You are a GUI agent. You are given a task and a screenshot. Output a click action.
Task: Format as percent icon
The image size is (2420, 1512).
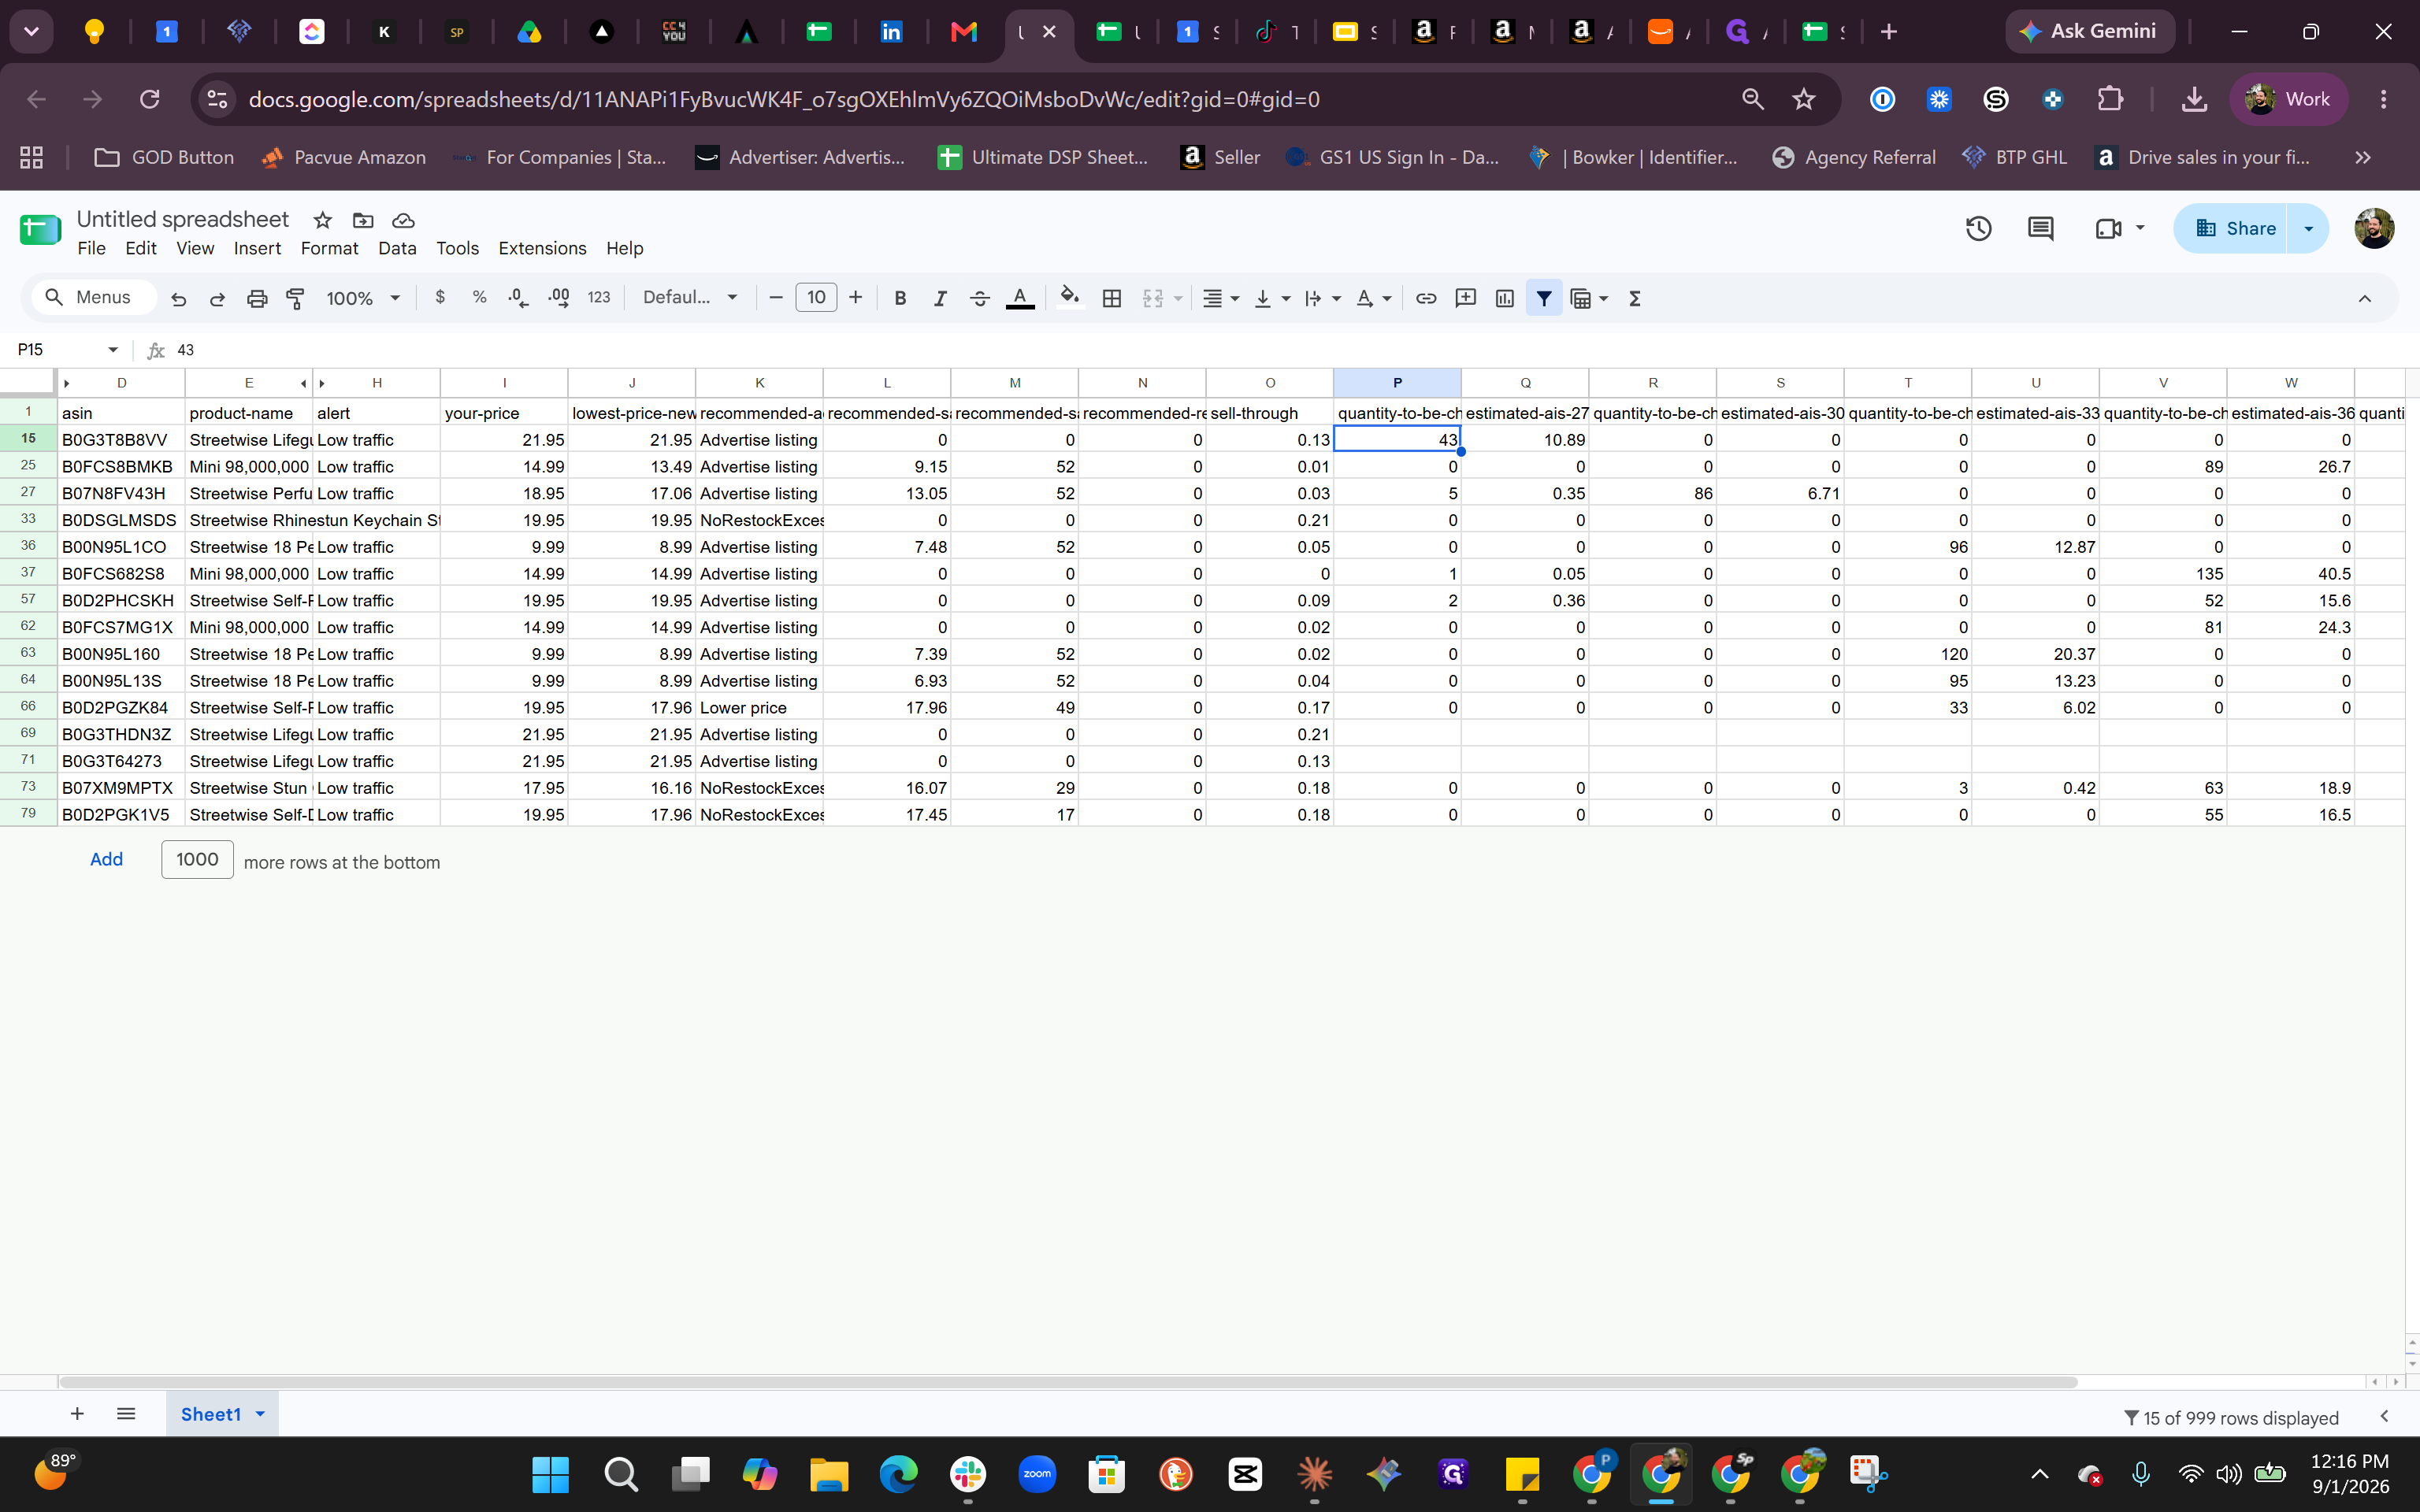click(x=479, y=297)
